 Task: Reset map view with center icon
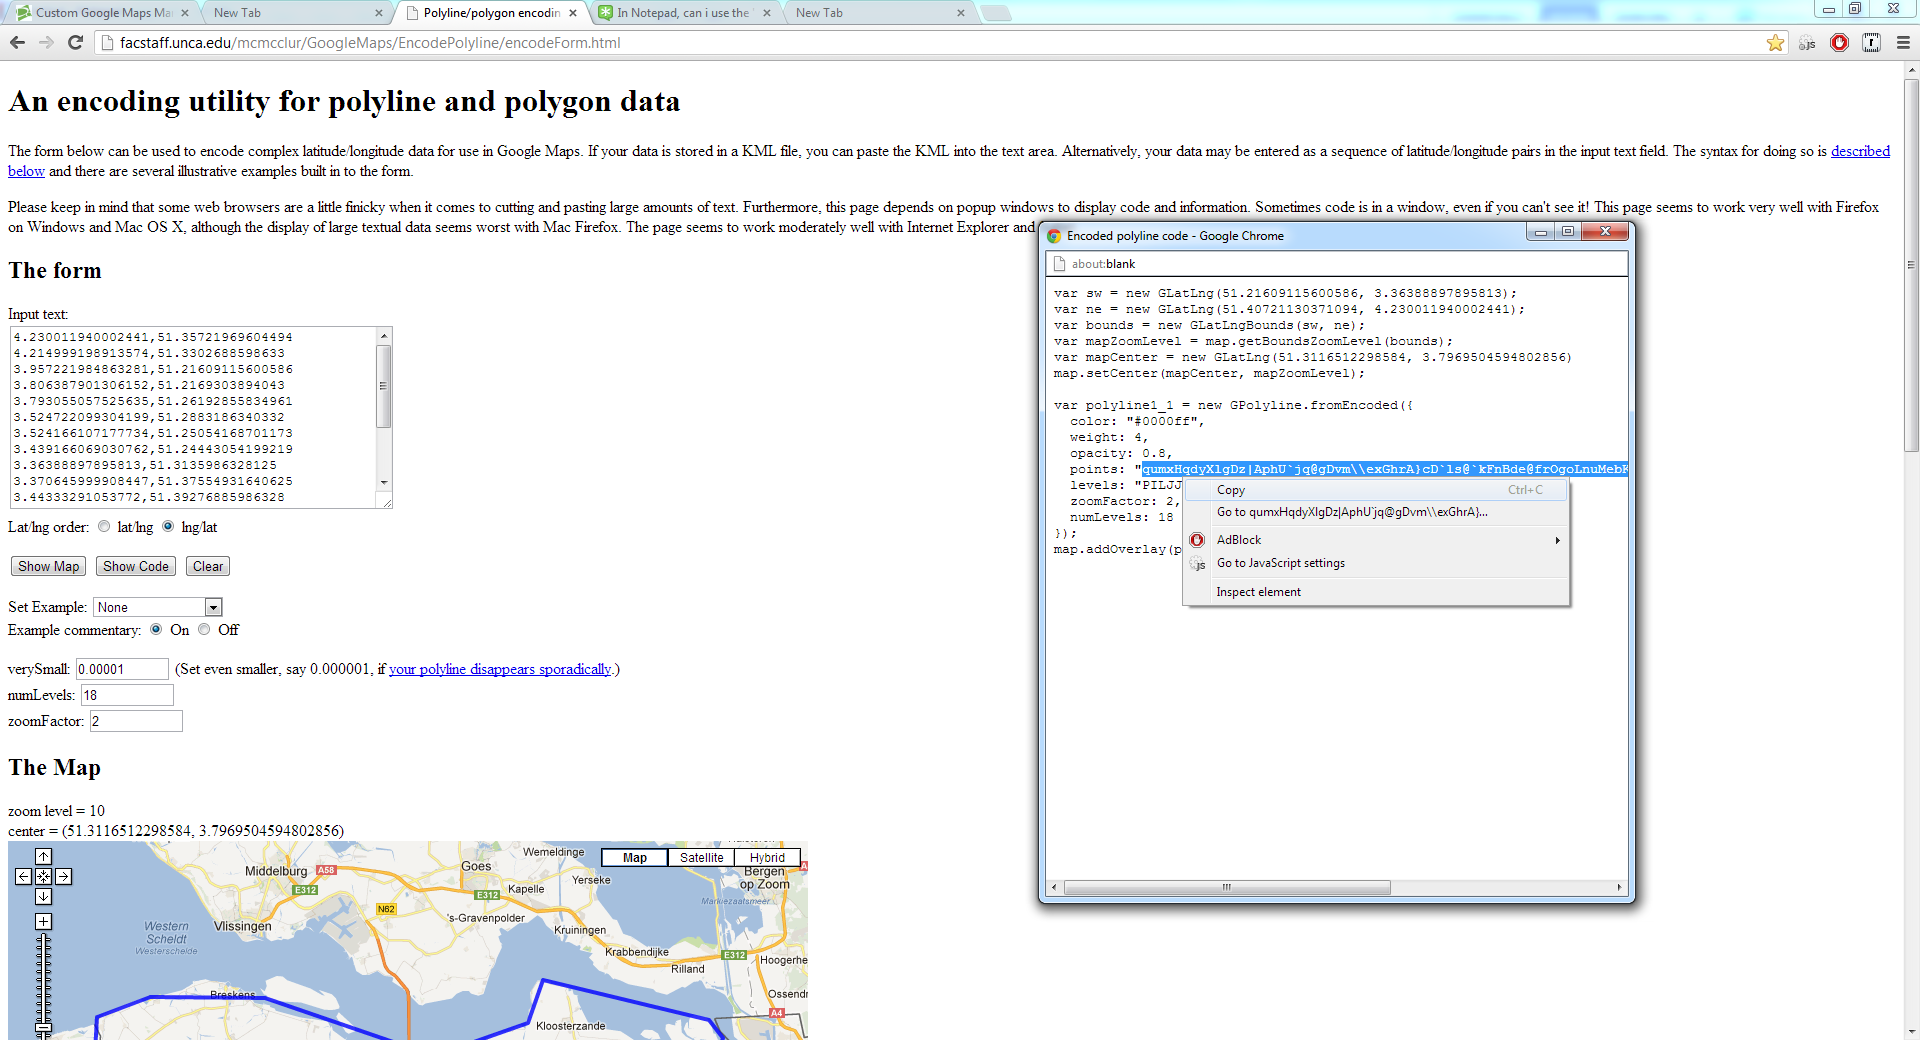tap(43, 876)
